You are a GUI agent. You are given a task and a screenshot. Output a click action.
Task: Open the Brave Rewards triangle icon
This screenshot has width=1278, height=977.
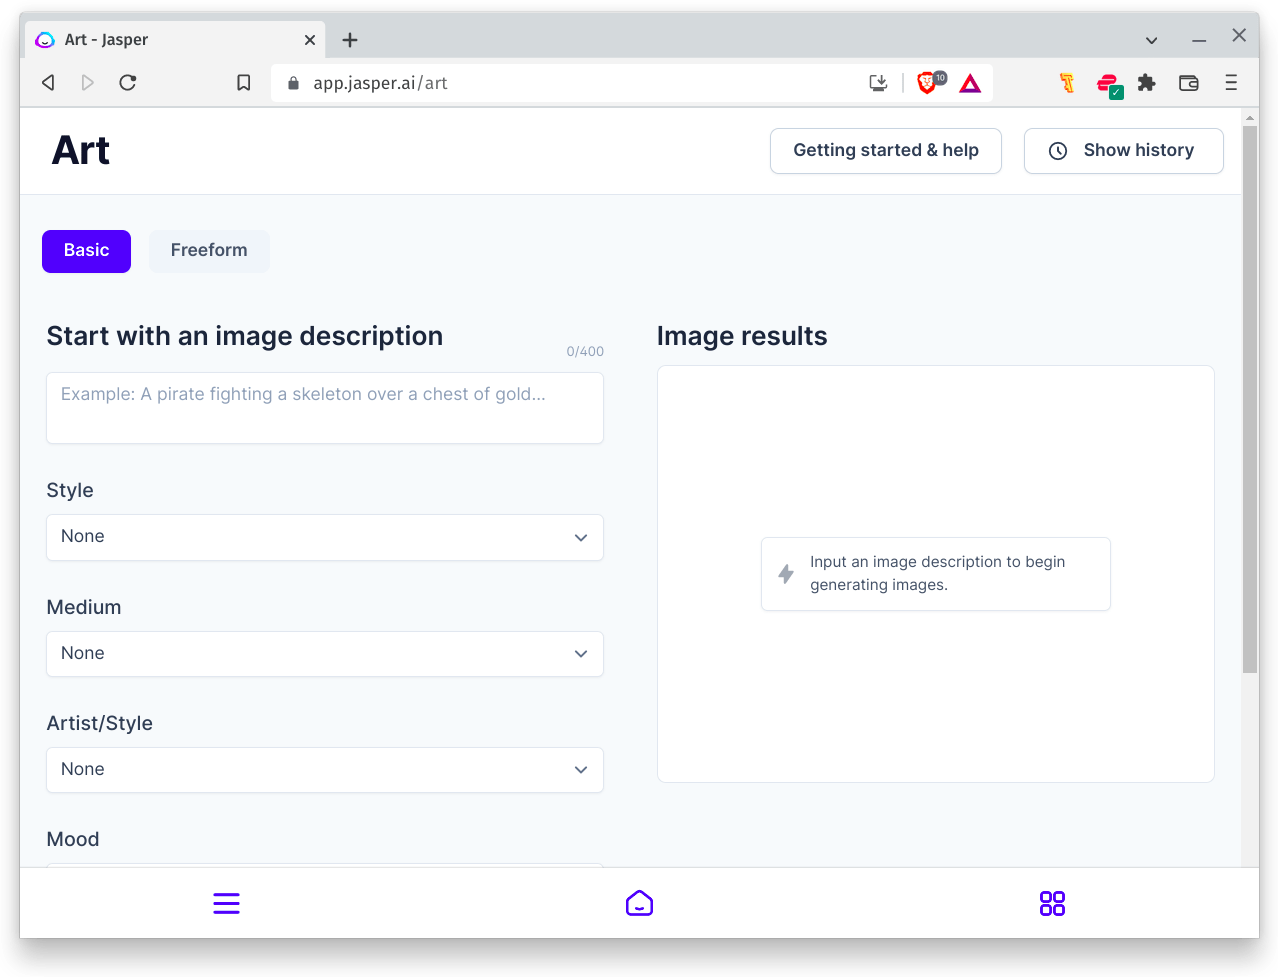coord(970,83)
